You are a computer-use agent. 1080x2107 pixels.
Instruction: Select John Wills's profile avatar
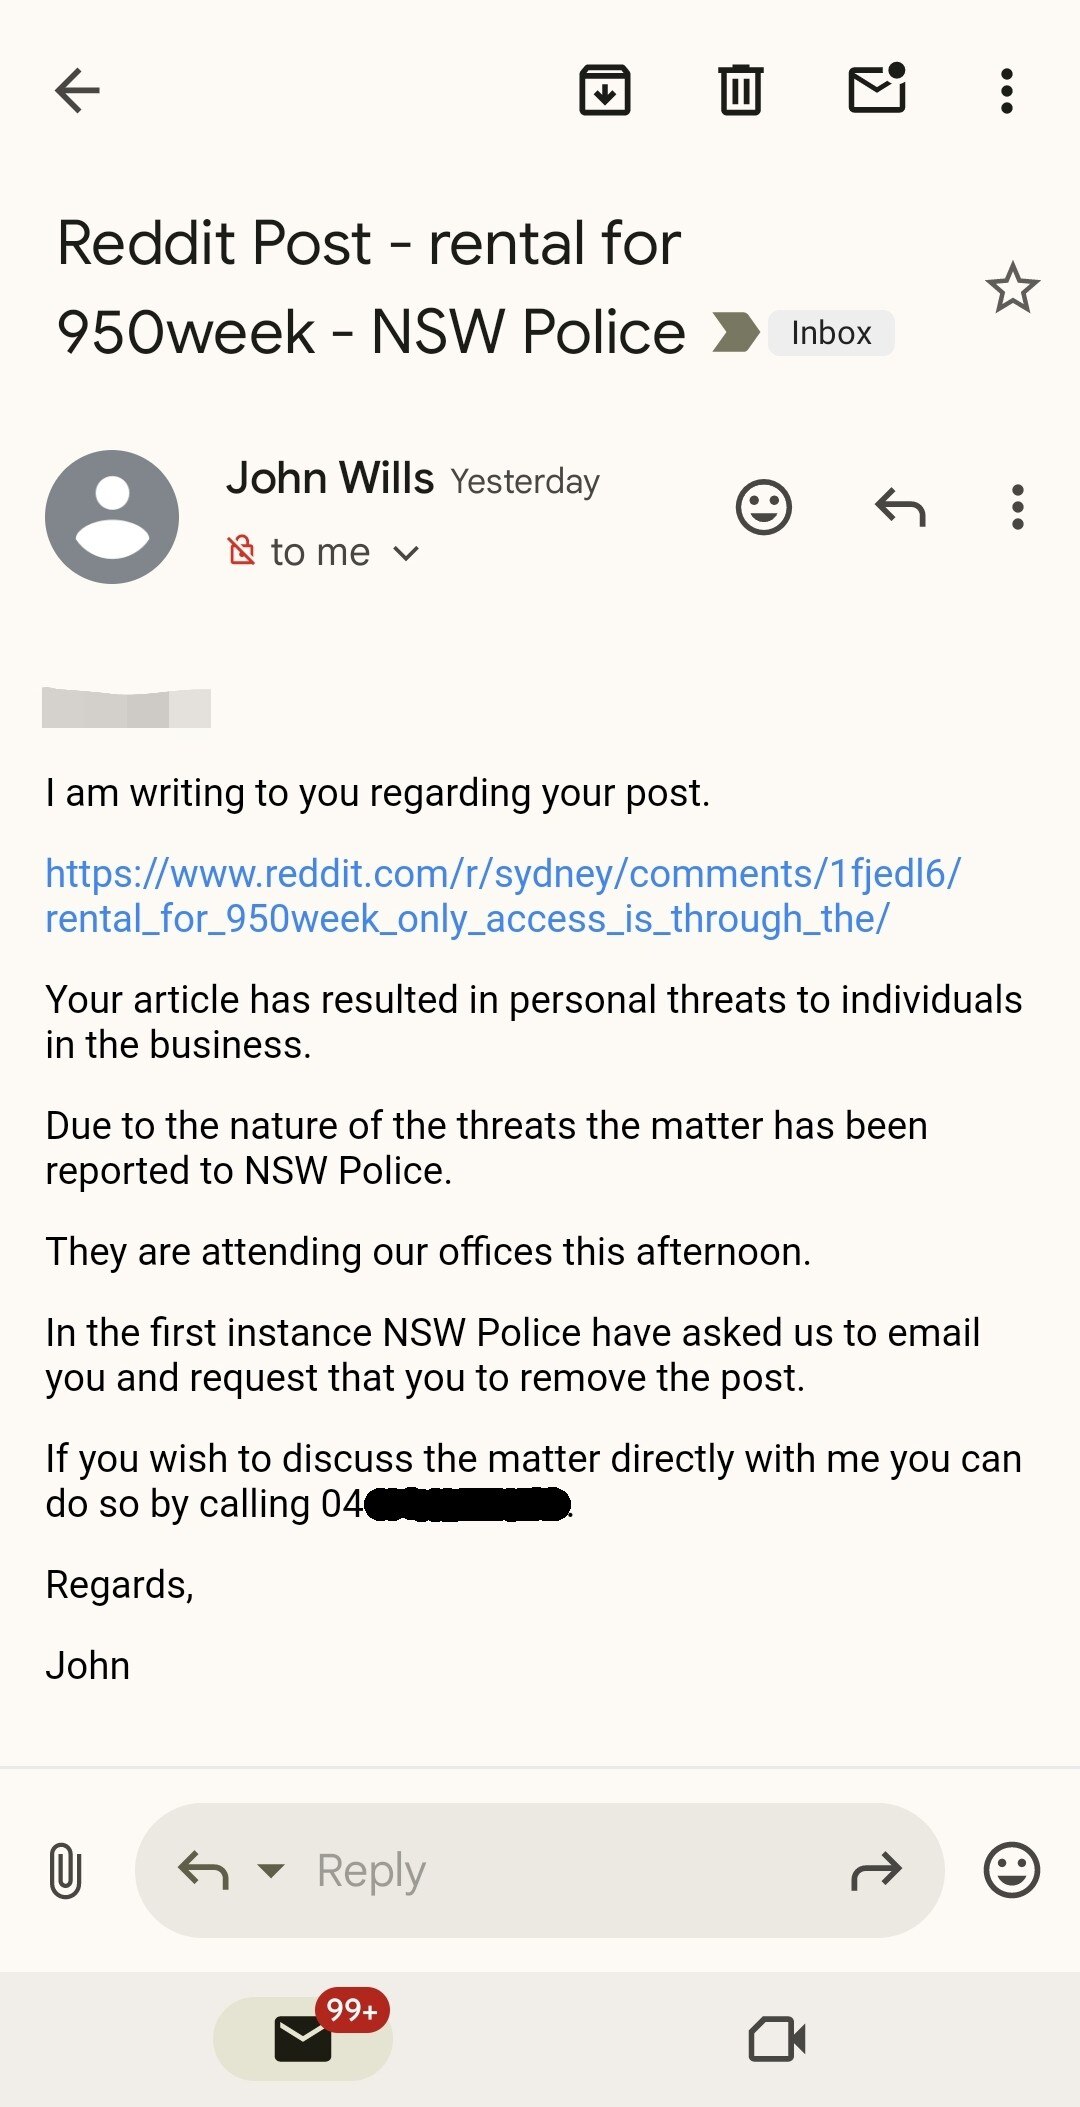tap(112, 516)
